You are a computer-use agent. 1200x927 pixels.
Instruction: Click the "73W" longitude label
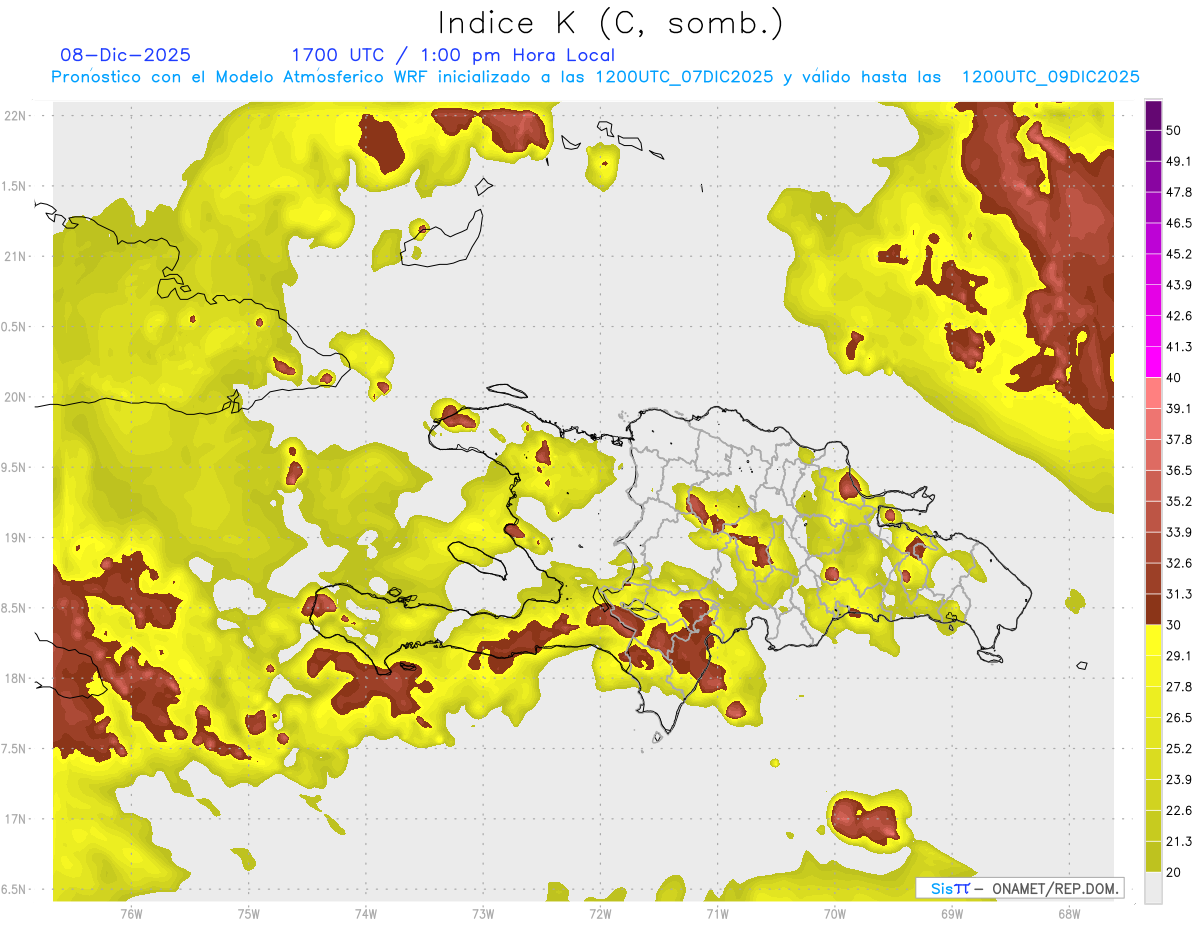(x=483, y=913)
